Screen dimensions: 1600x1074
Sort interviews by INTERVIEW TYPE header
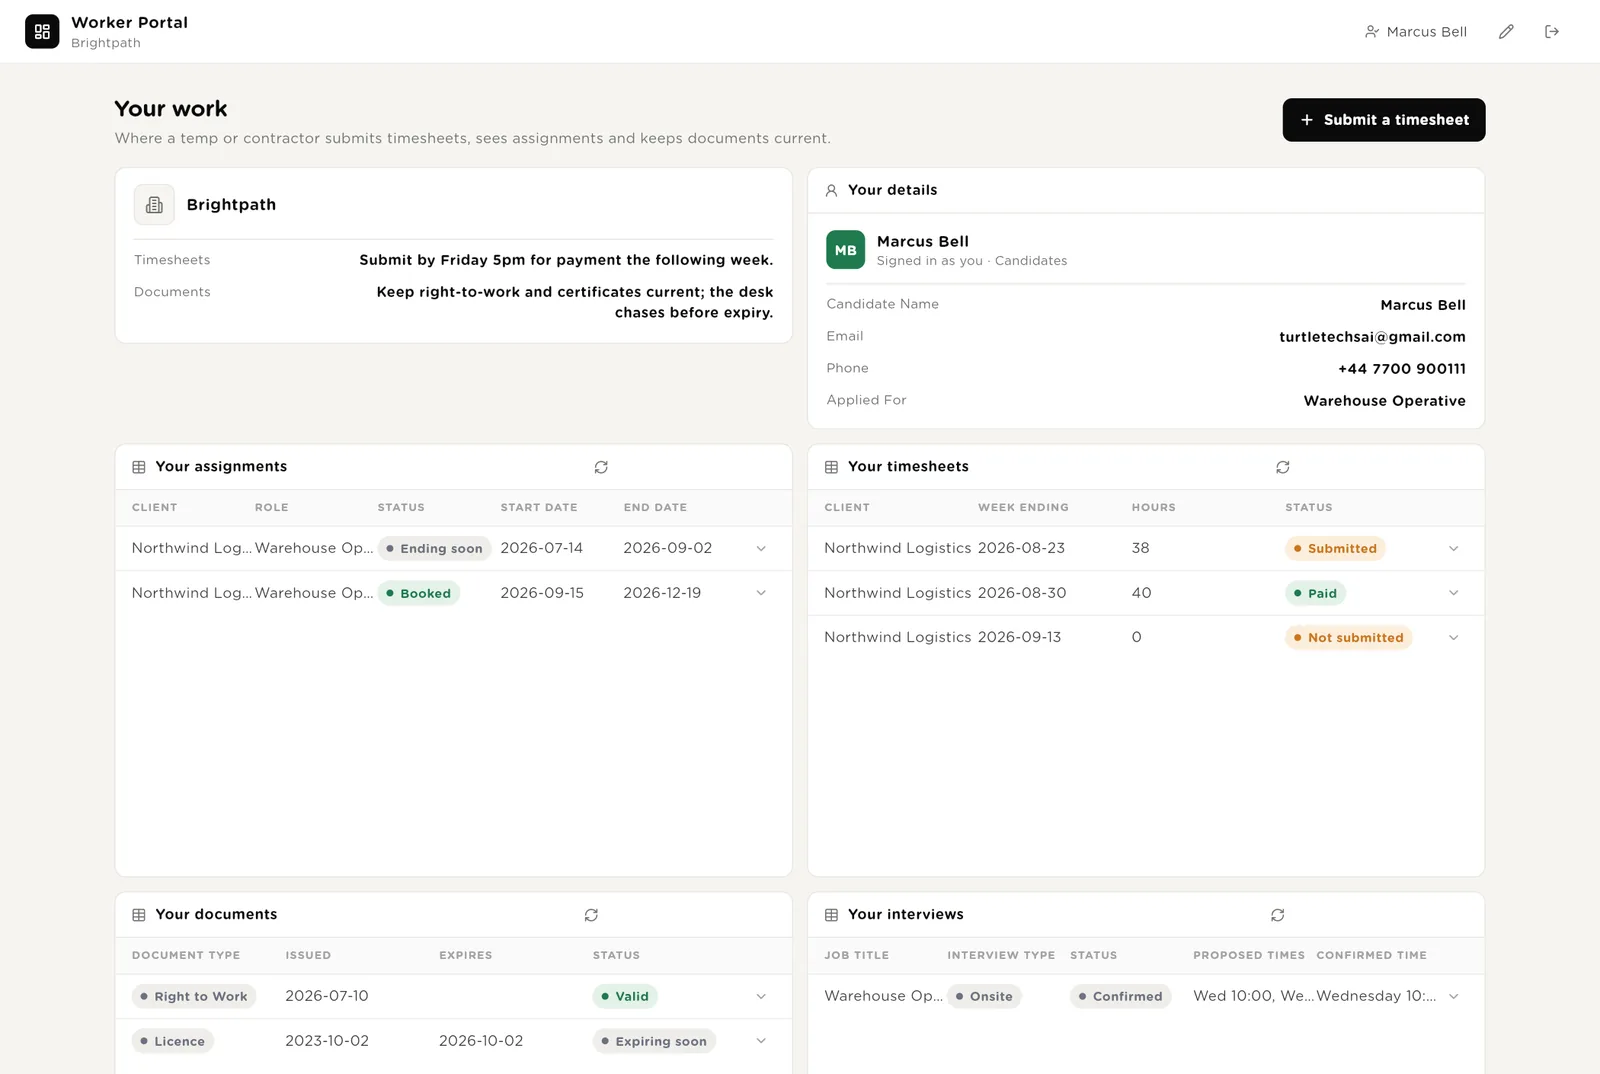coord(1001,956)
